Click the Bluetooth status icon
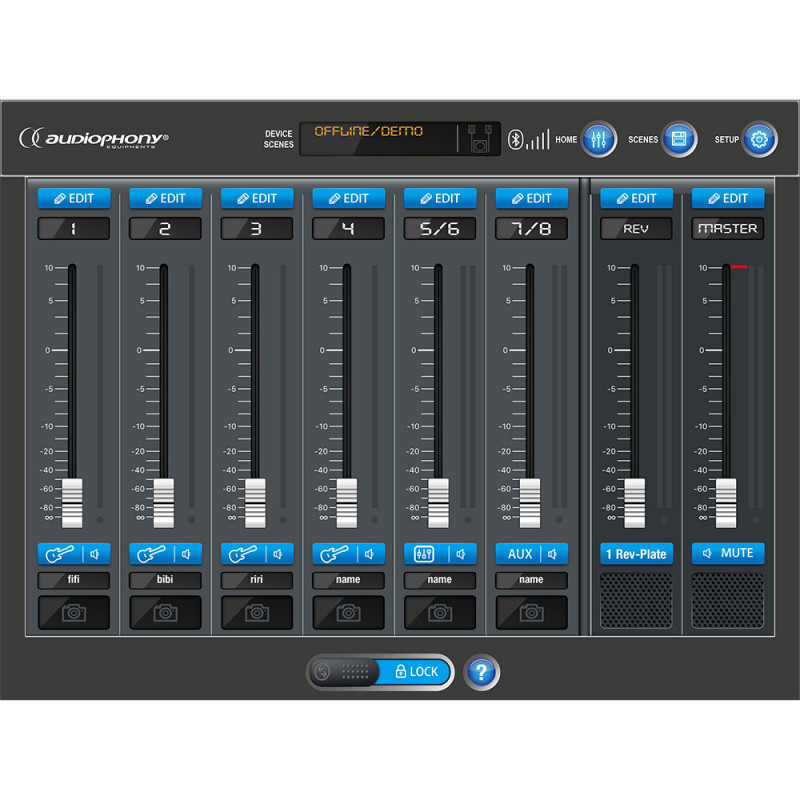 [x=515, y=139]
